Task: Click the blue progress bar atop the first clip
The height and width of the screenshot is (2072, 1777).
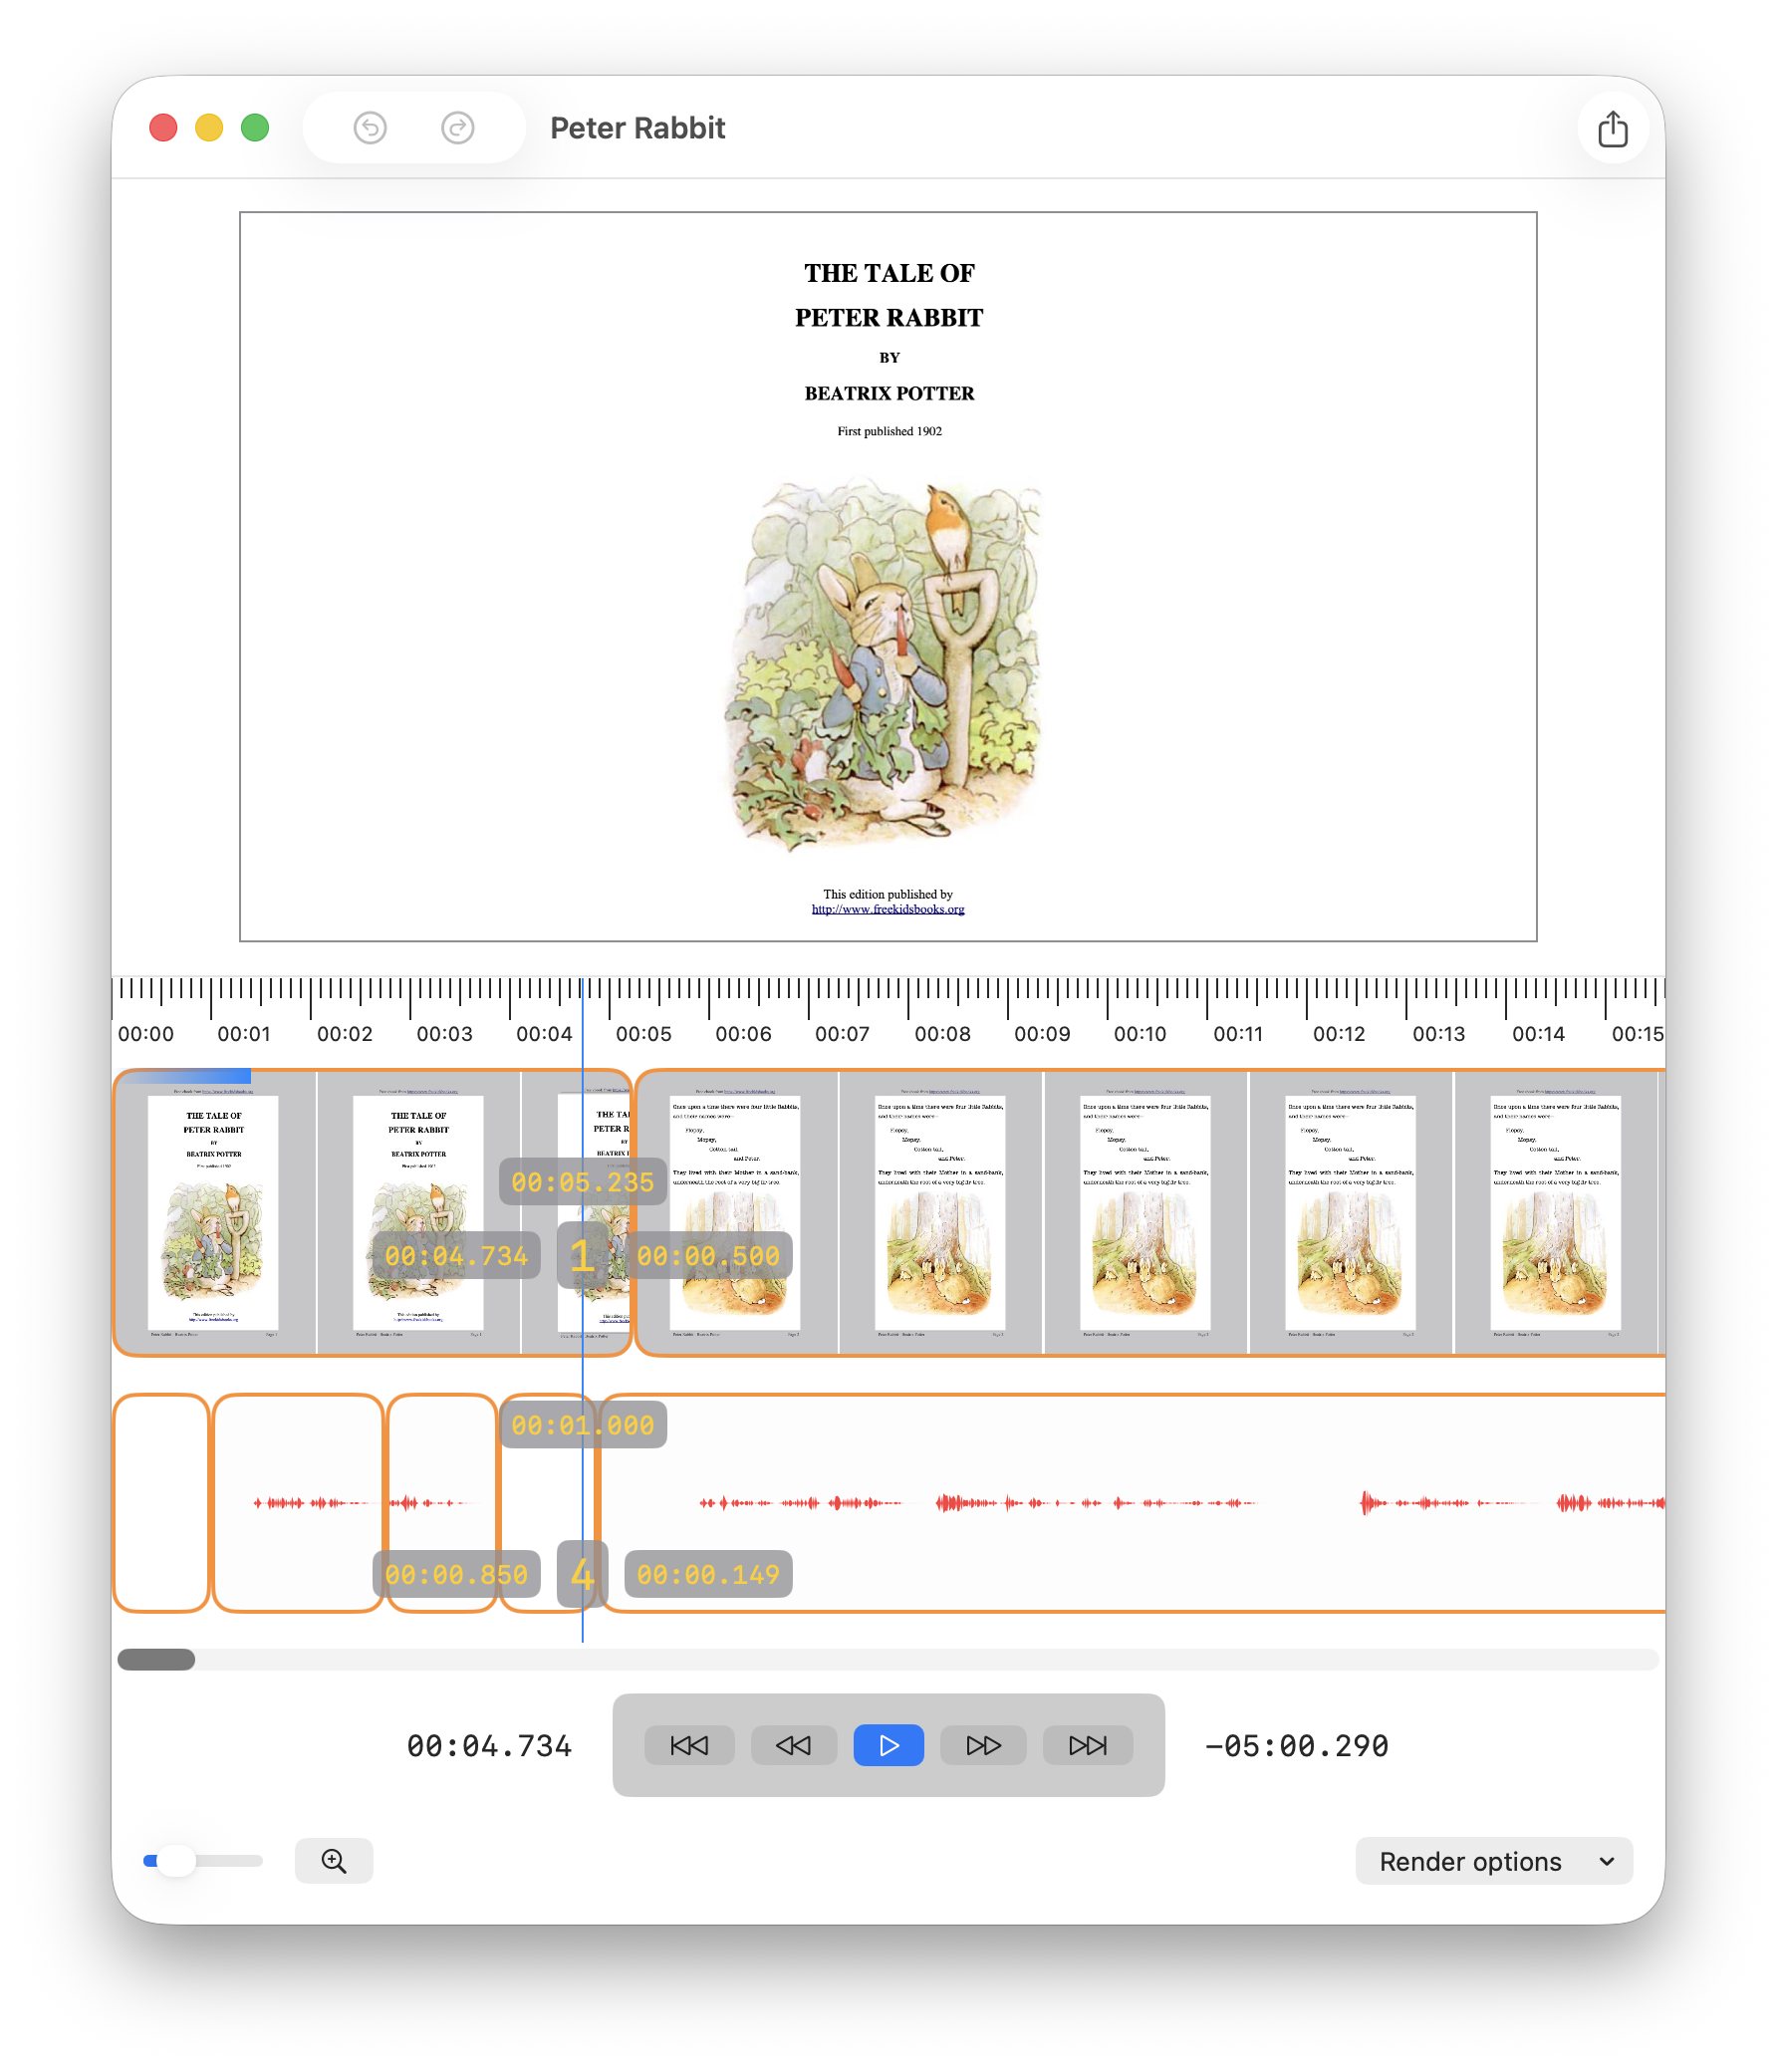Action: tap(184, 1077)
